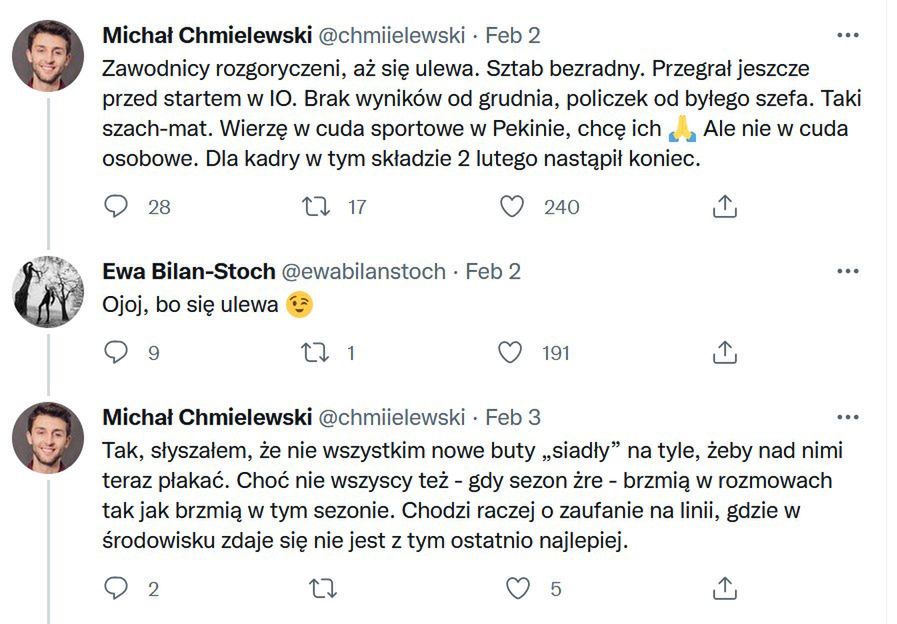Open more options on Ewa Bilan-Stoch's tweet
897x624 pixels.
pyautogui.click(x=847, y=272)
